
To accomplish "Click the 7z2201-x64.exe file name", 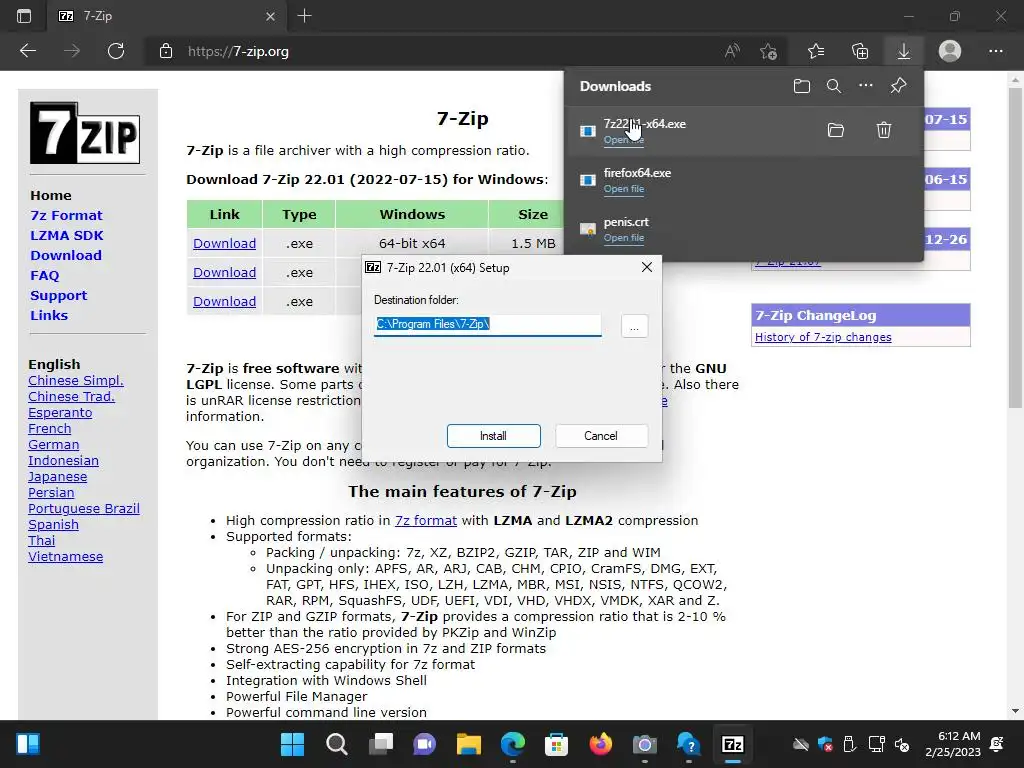I will [x=645, y=123].
